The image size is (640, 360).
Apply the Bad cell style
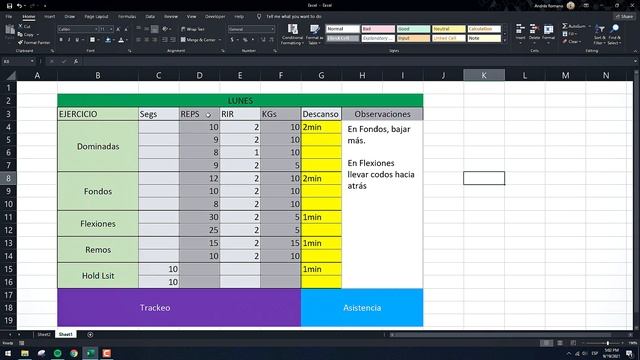point(378,29)
